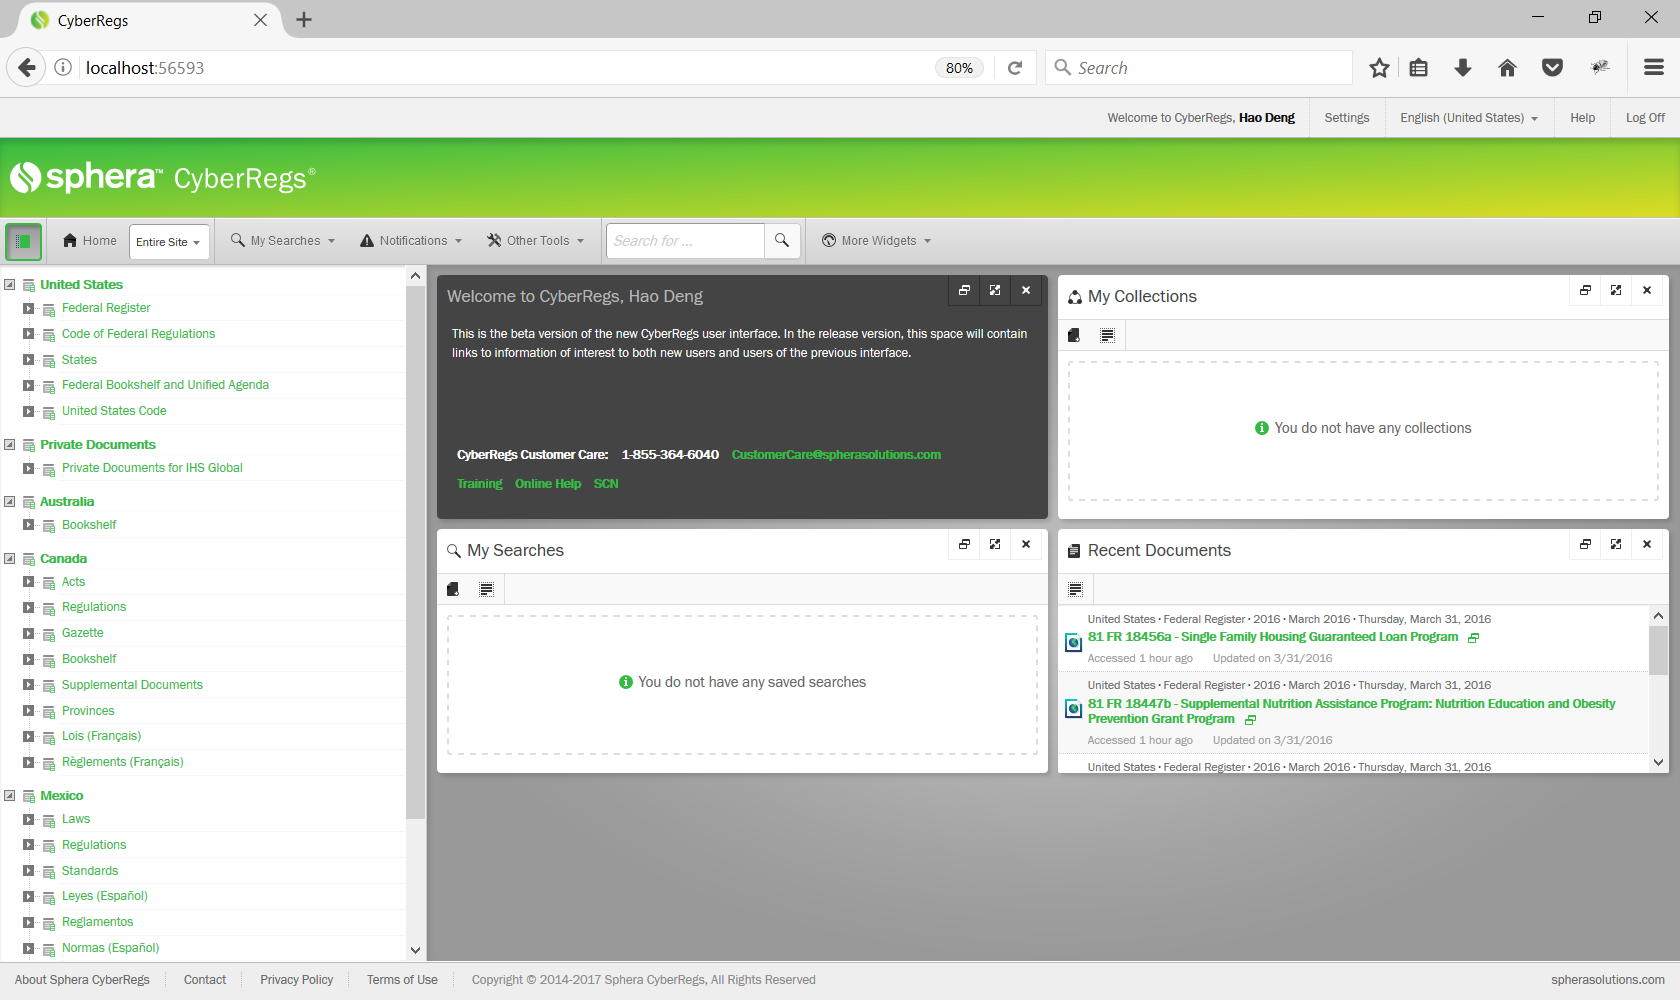The height and width of the screenshot is (1000, 1680).
Task: Close the Recent Documents widget
Action: (1647, 544)
